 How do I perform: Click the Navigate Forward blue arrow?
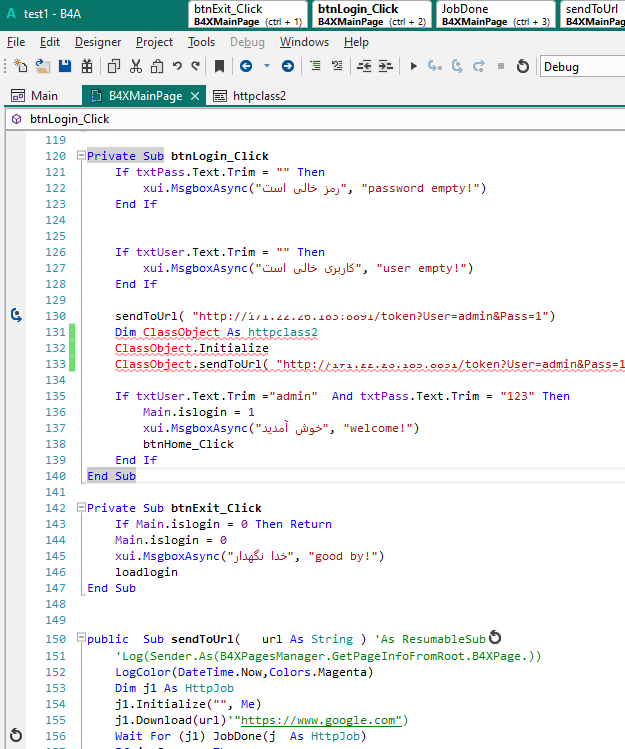(288, 66)
